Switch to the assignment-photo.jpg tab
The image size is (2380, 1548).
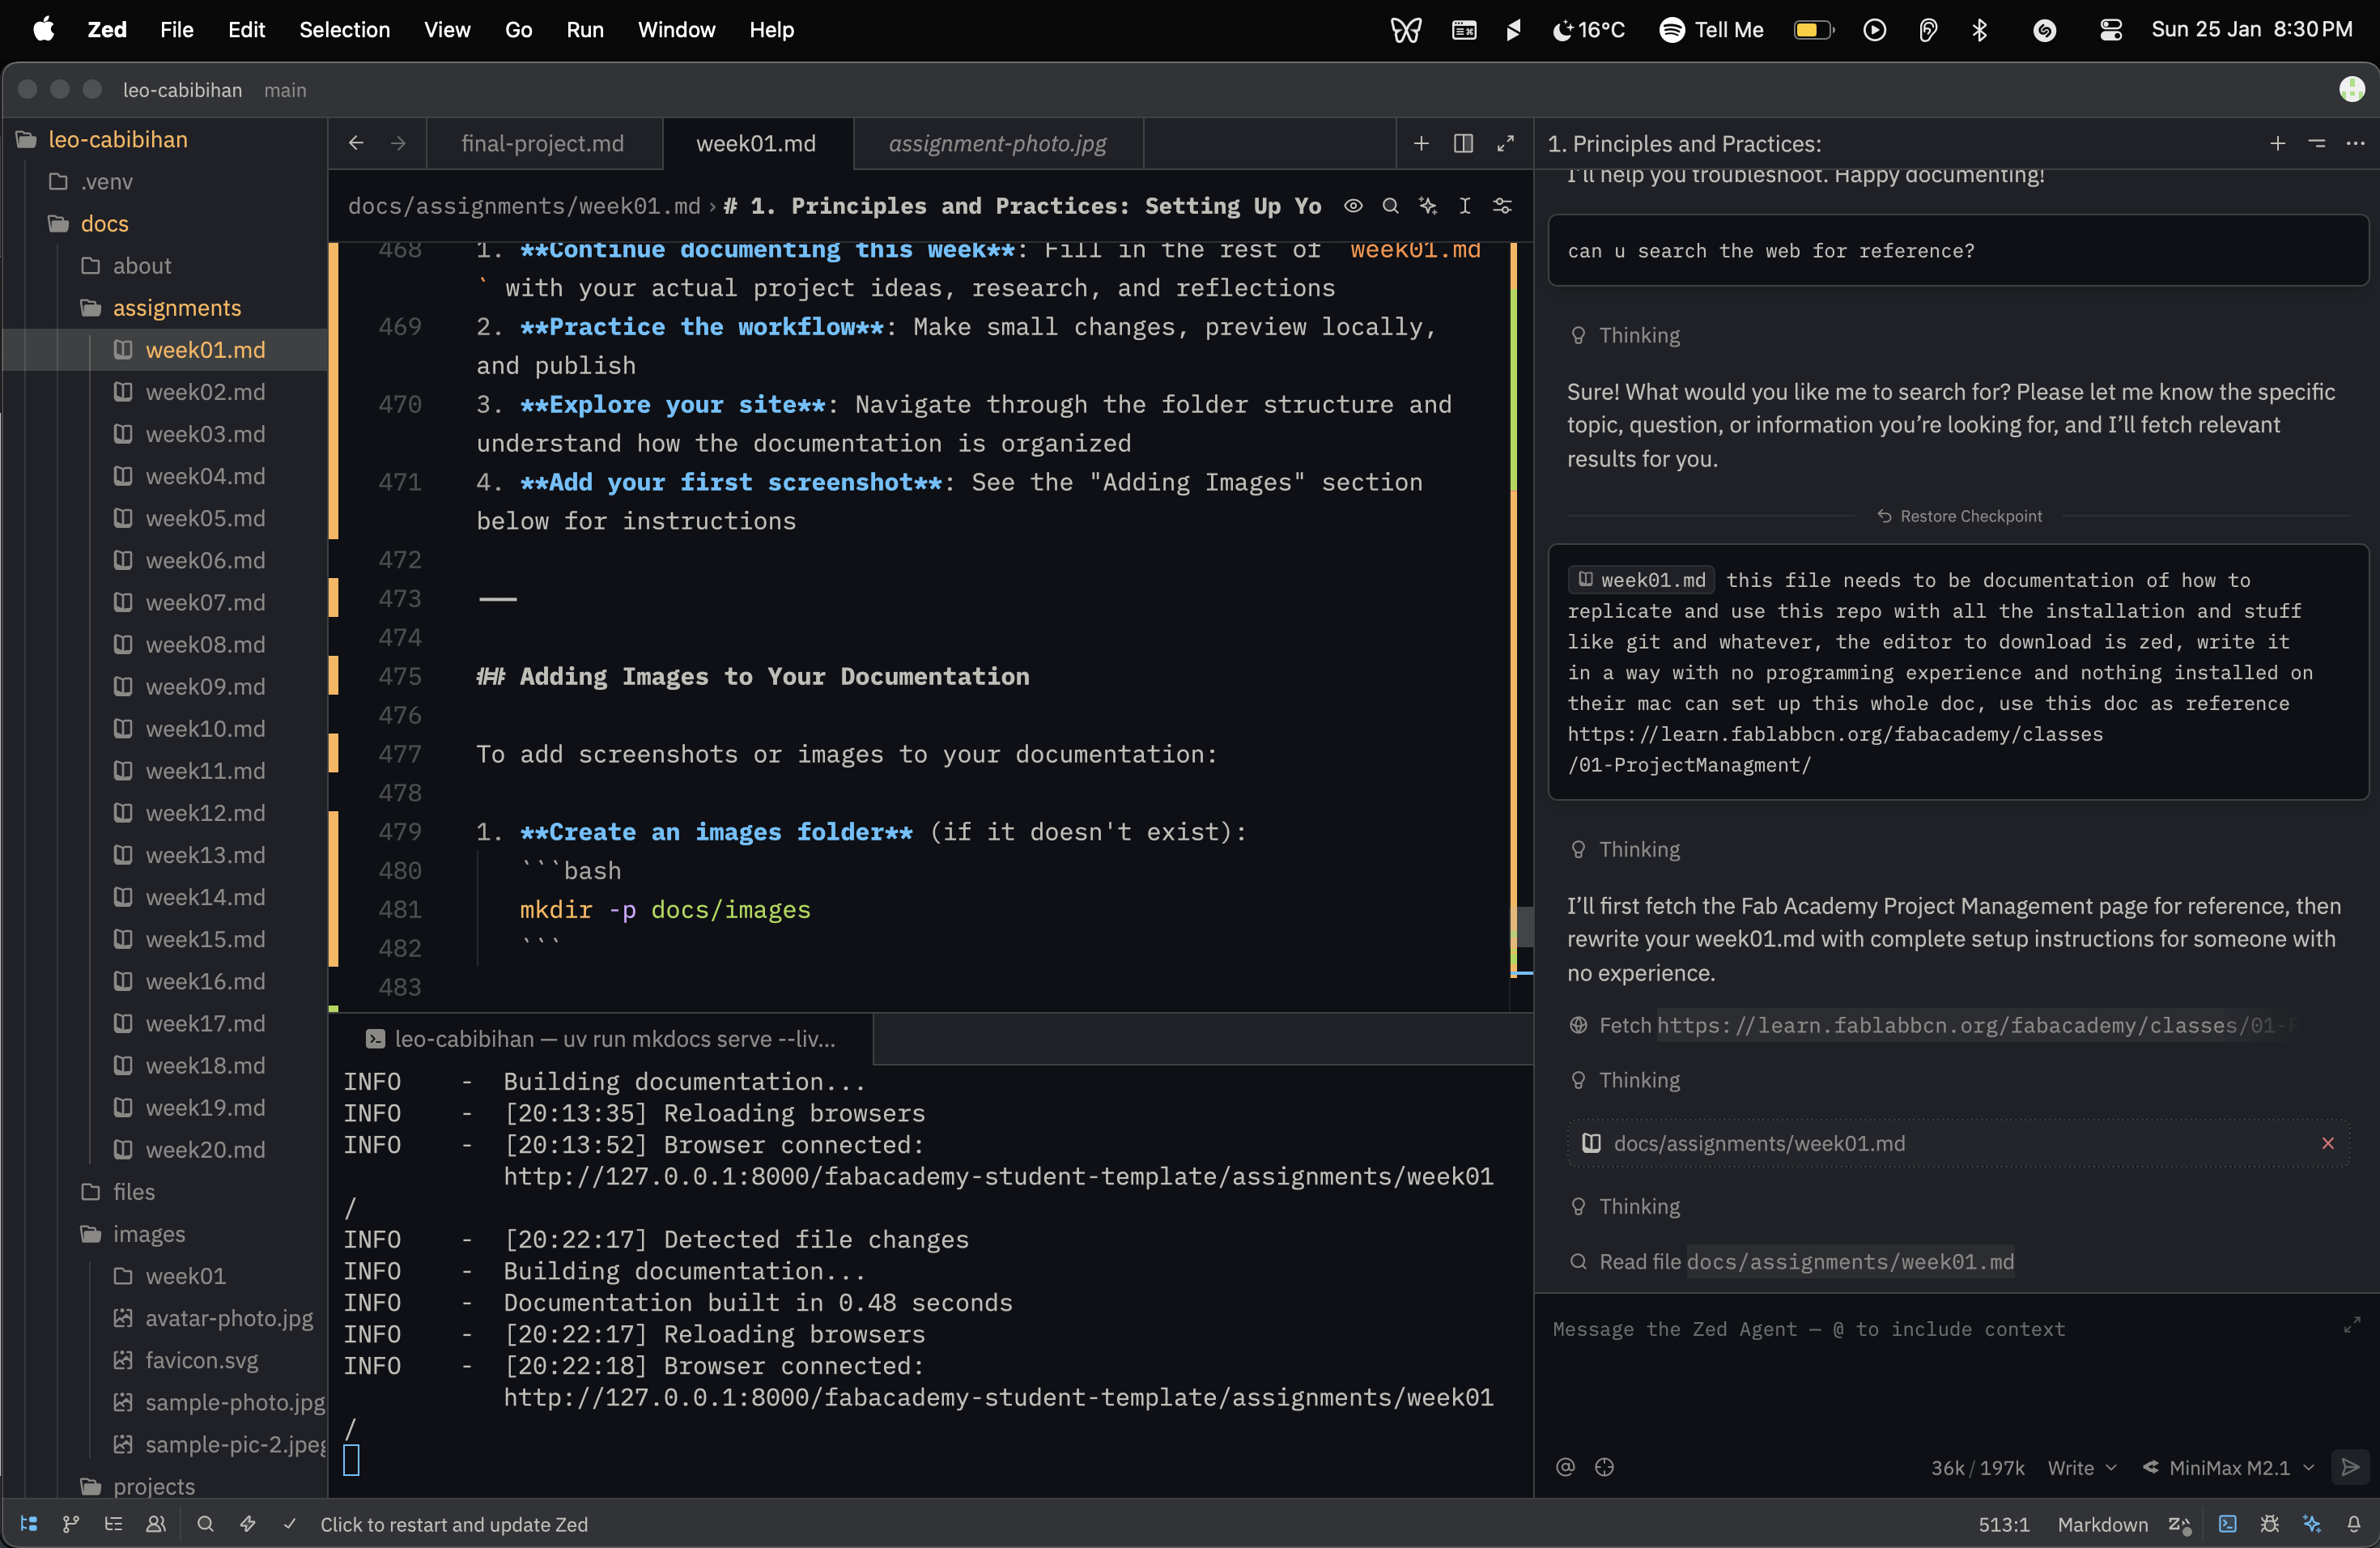point(995,144)
